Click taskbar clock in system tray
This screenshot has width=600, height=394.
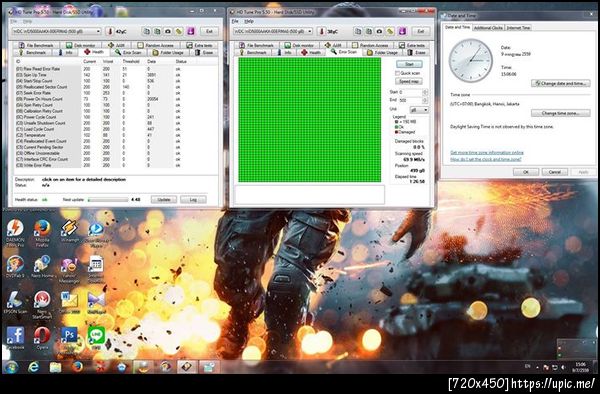coord(580,367)
